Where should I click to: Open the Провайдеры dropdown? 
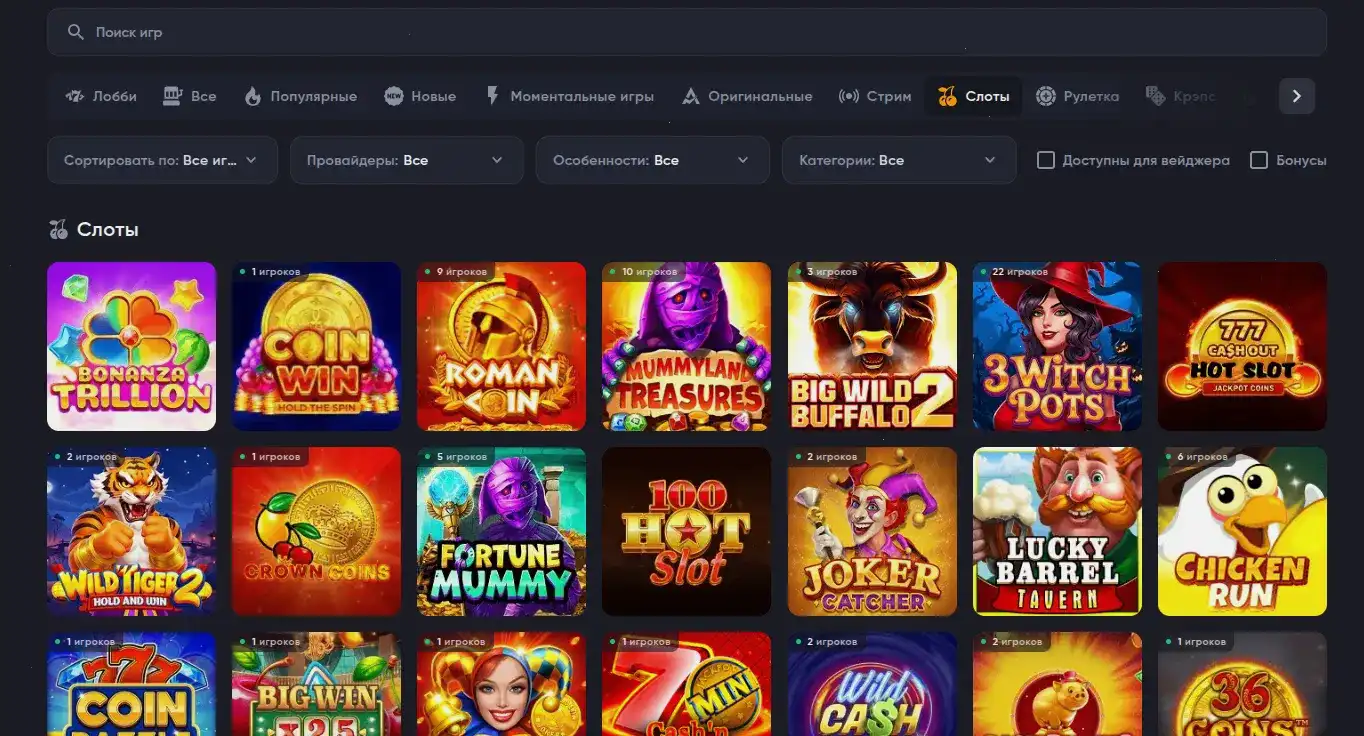click(x=406, y=159)
